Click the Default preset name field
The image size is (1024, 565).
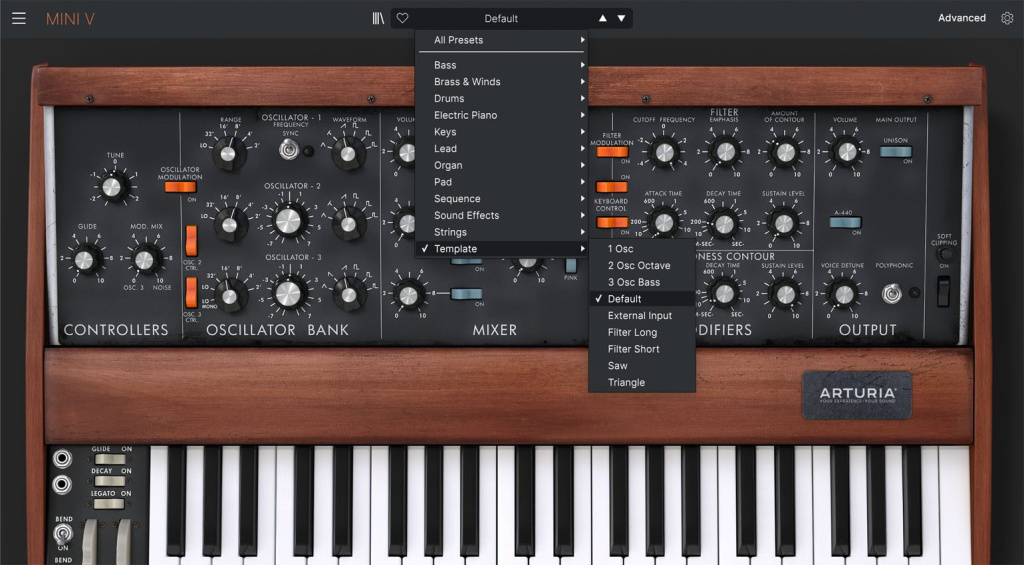[501, 18]
